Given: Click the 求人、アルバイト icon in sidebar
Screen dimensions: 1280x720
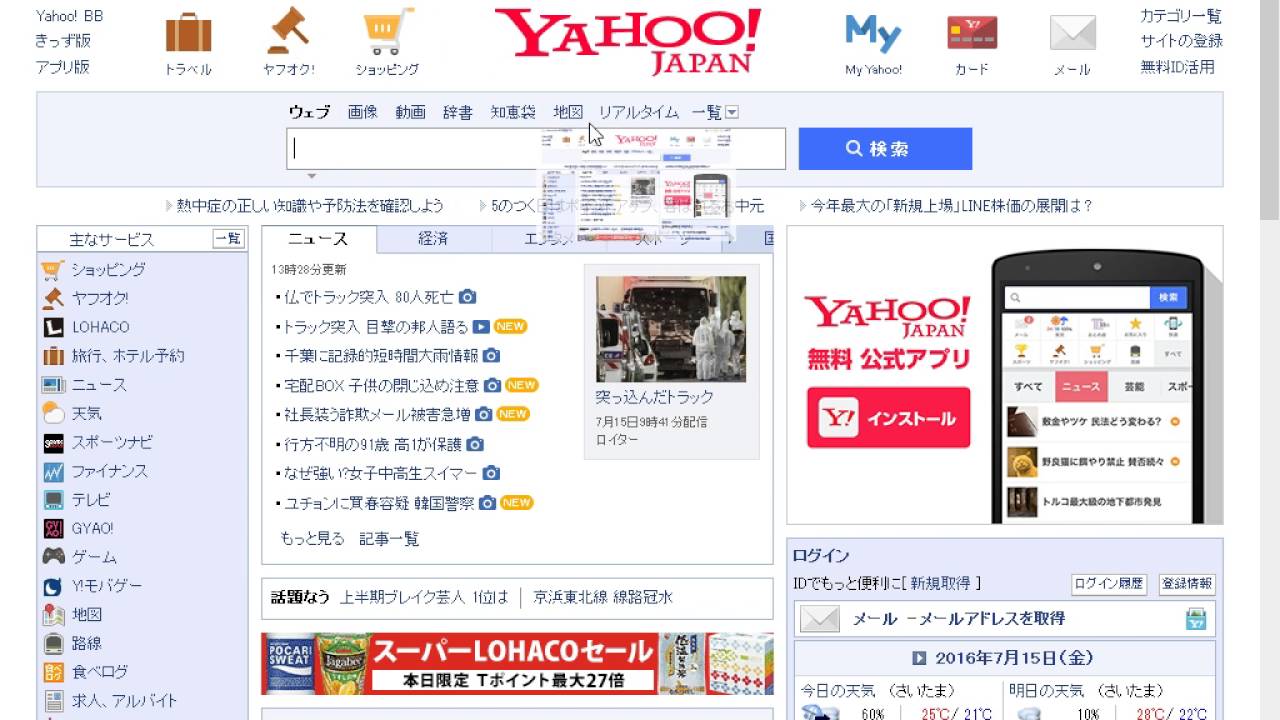Looking at the screenshot, I should (53, 701).
